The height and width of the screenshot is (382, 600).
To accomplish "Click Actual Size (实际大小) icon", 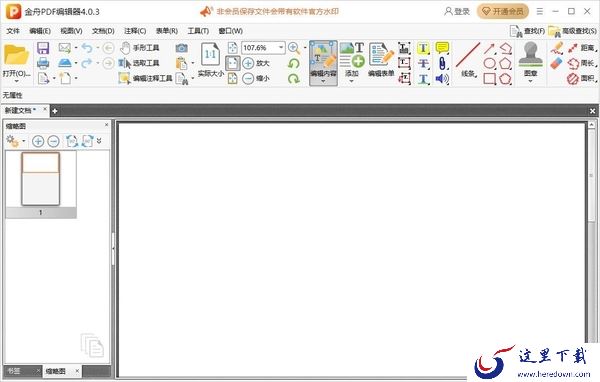I will 210,59.
